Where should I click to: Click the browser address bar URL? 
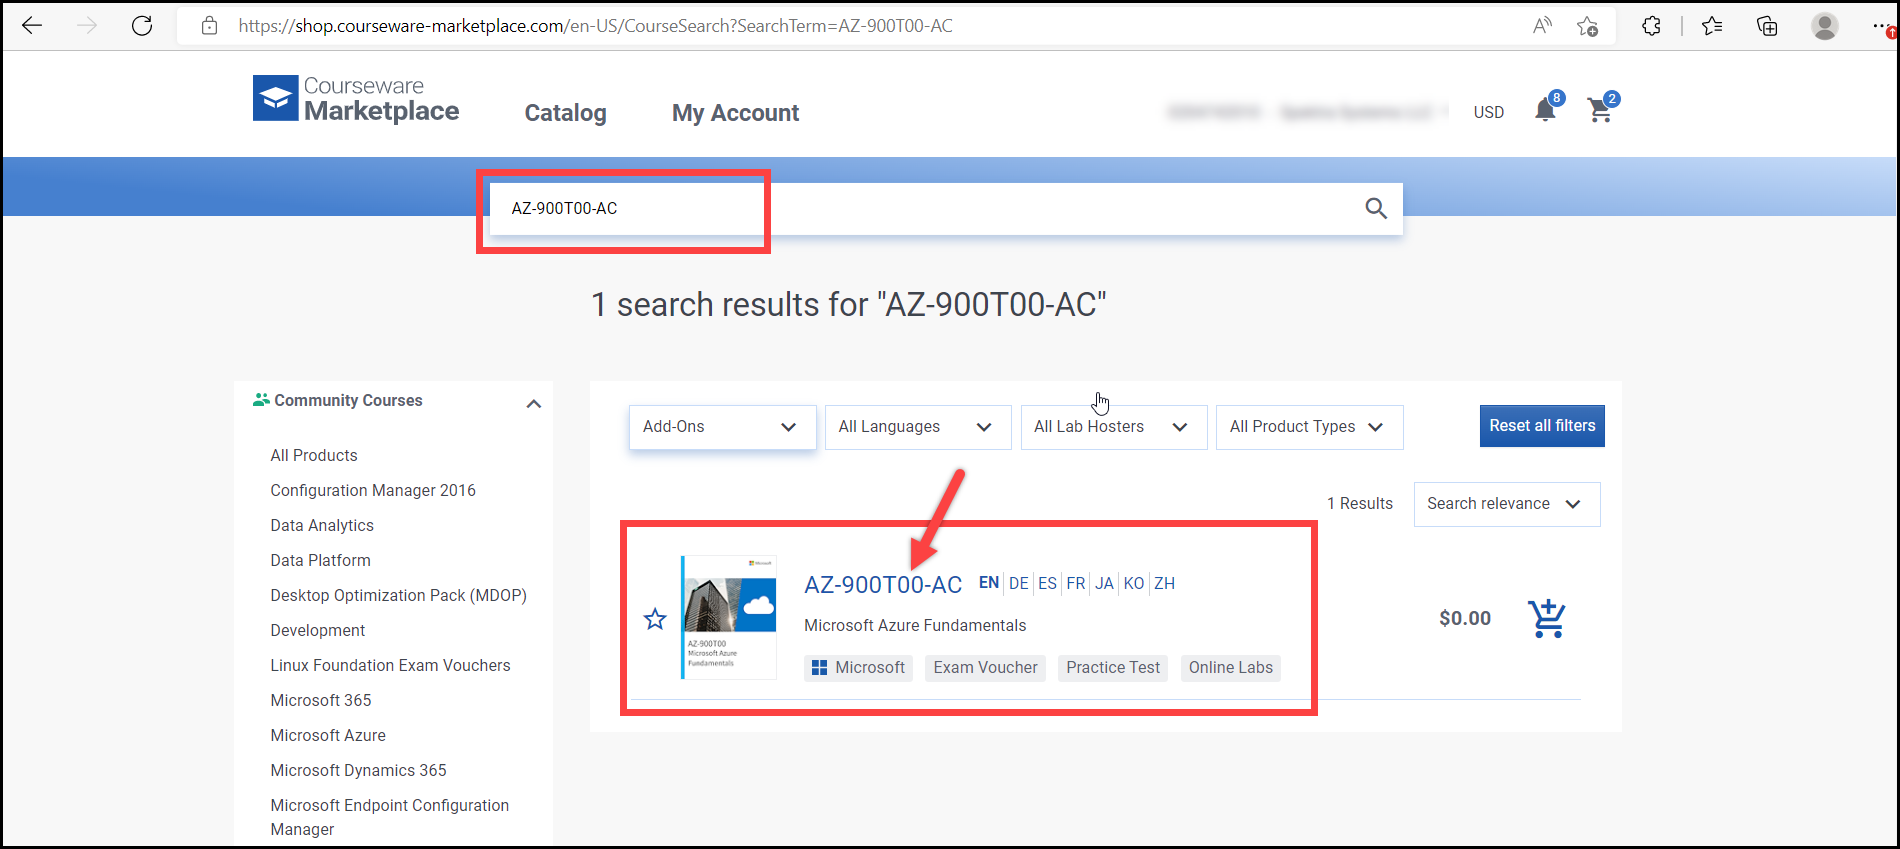click(595, 26)
